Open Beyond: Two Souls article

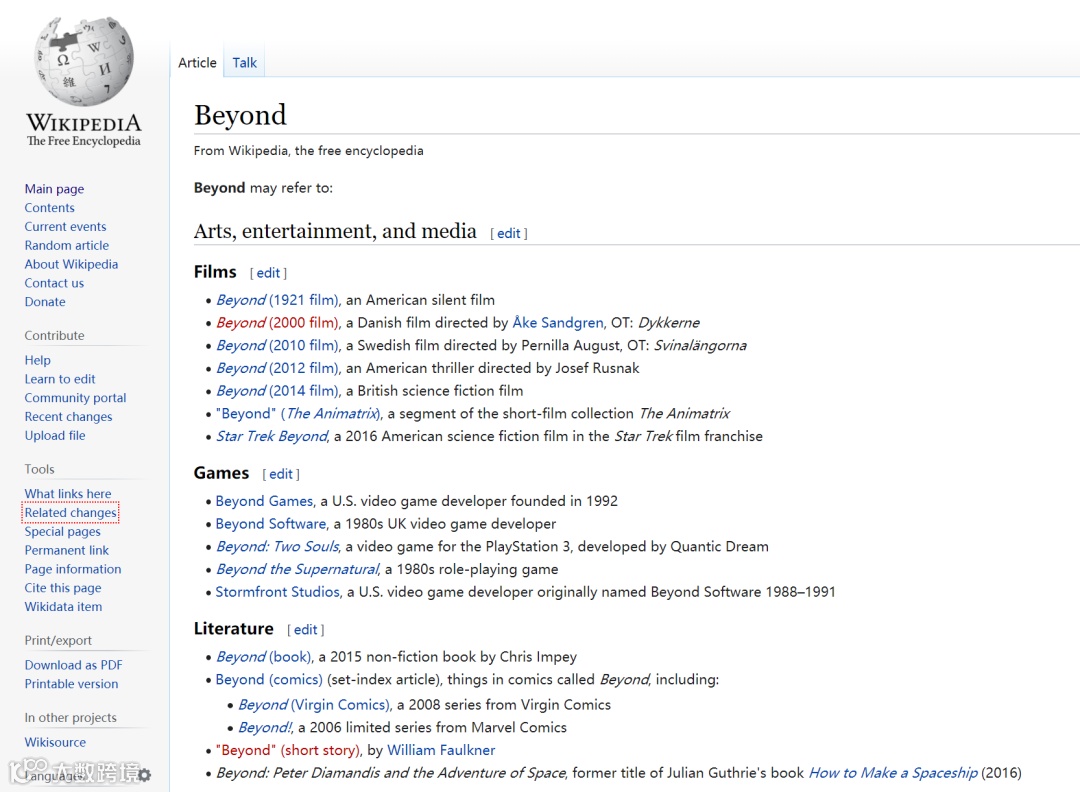[278, 547]
